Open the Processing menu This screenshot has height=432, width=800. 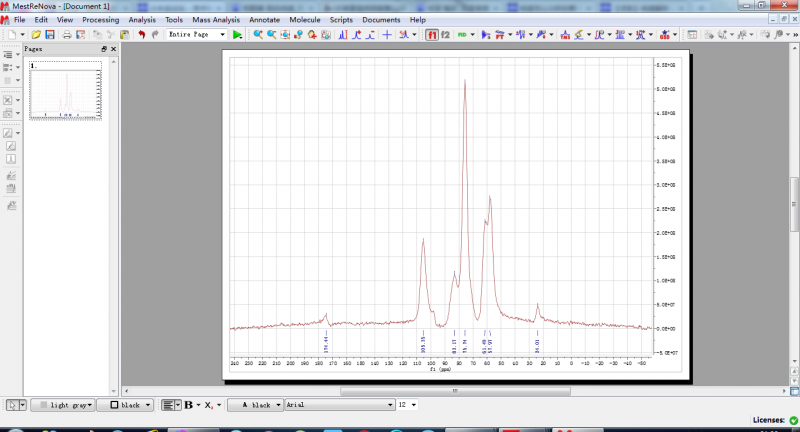pyautogui.click(x=100, y=20)
